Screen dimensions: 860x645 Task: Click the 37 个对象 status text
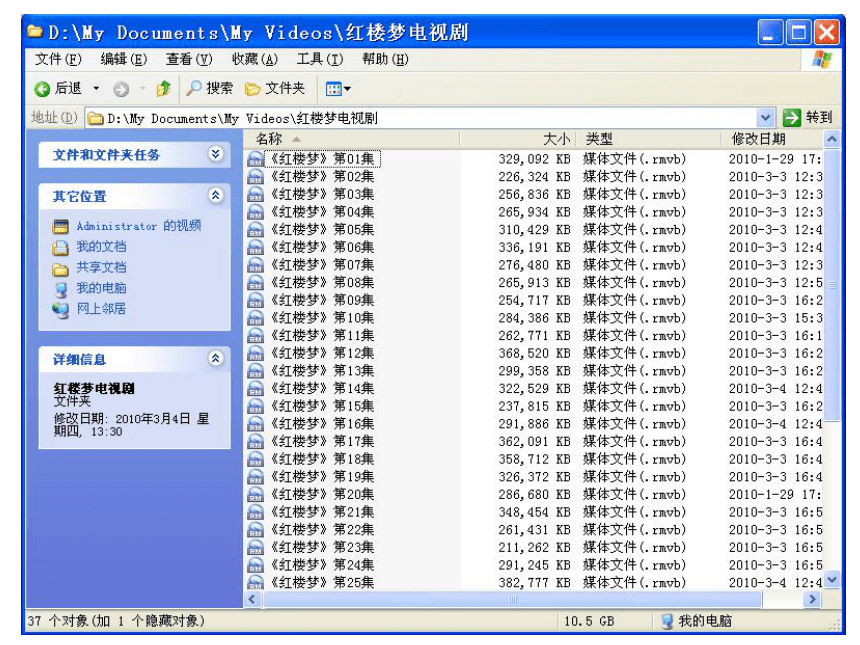click(x=116, y=621)
